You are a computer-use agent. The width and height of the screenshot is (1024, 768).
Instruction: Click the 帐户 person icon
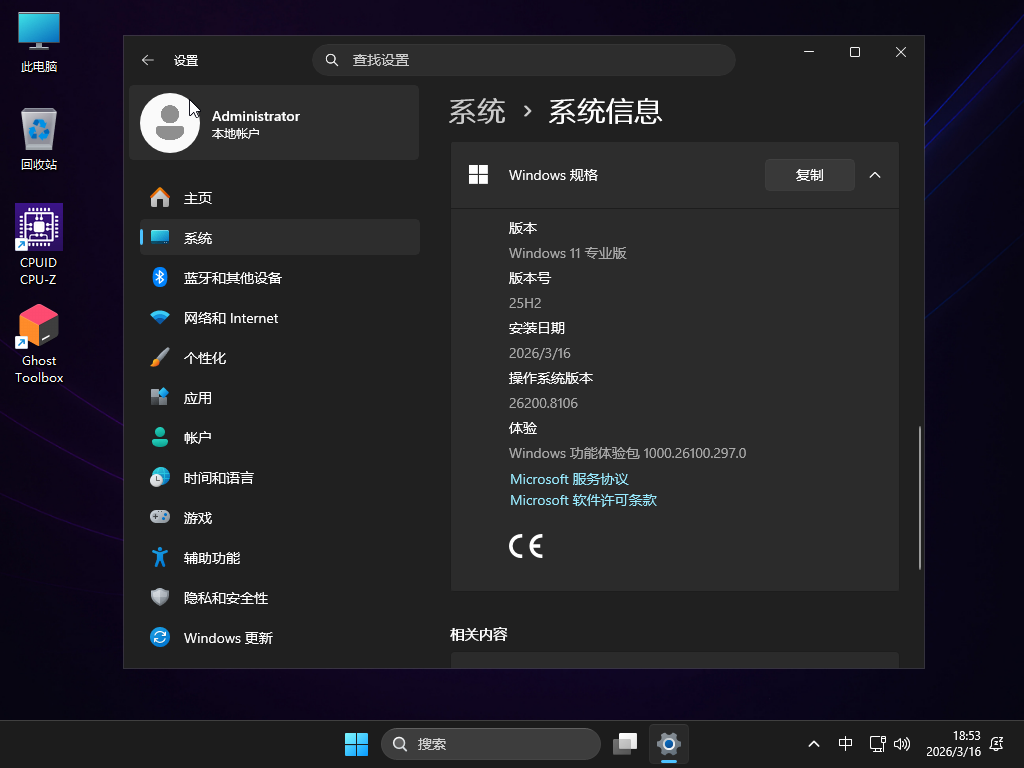click(160, 438)
